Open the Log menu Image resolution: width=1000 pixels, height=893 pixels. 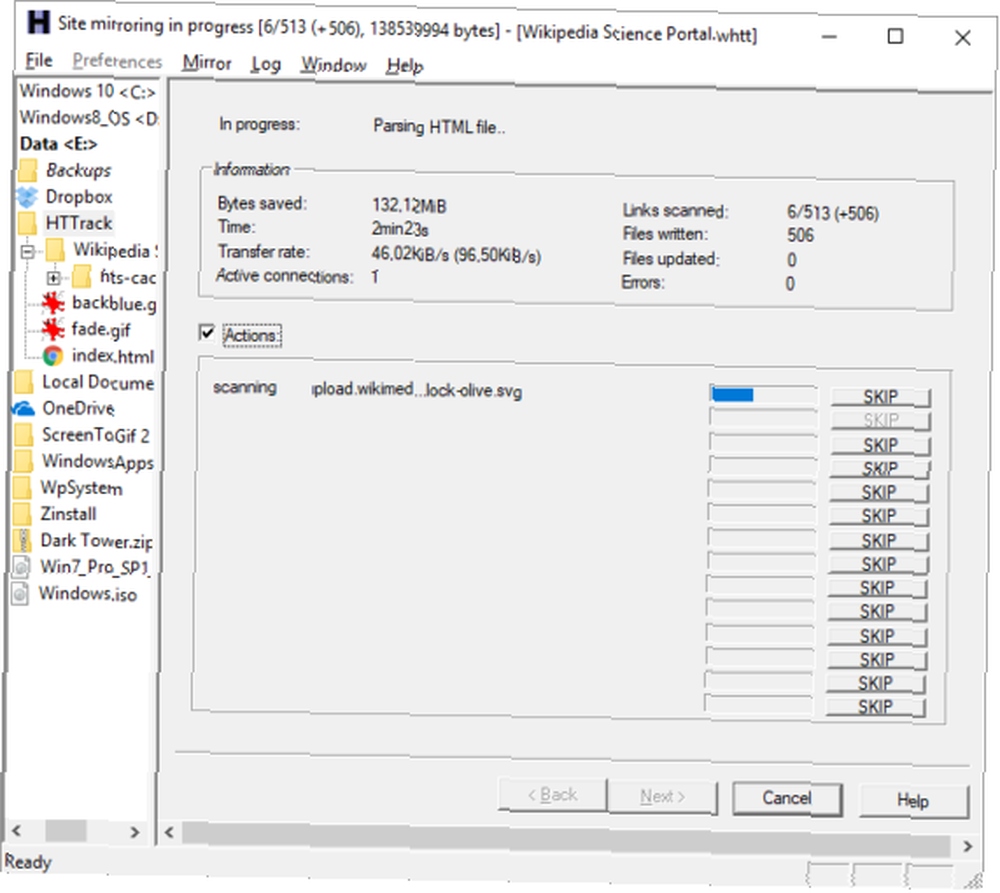(x=266, y=64)
